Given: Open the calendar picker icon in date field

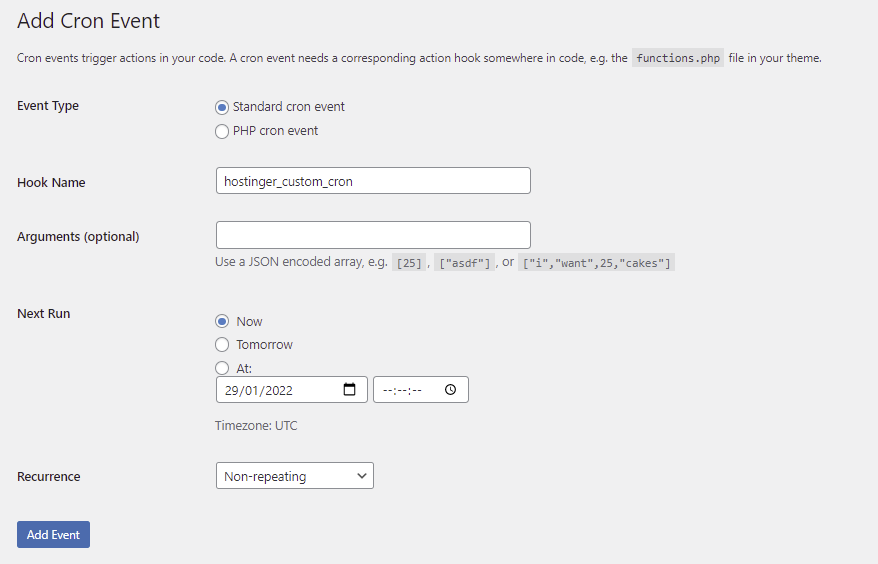Looking at the screenshot, I should pos(350,390).
